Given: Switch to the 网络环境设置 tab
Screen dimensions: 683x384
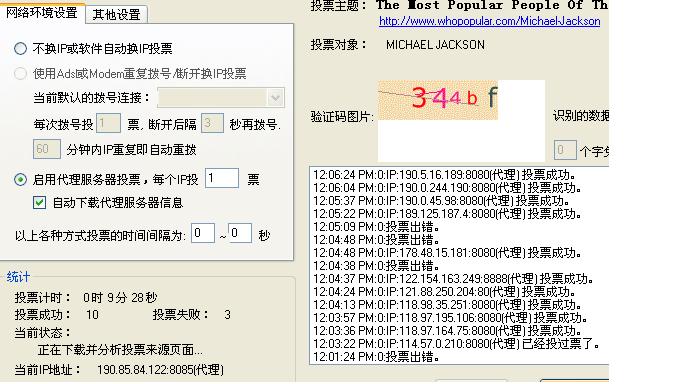Looking at the screenshot, I should coord(42,12).
